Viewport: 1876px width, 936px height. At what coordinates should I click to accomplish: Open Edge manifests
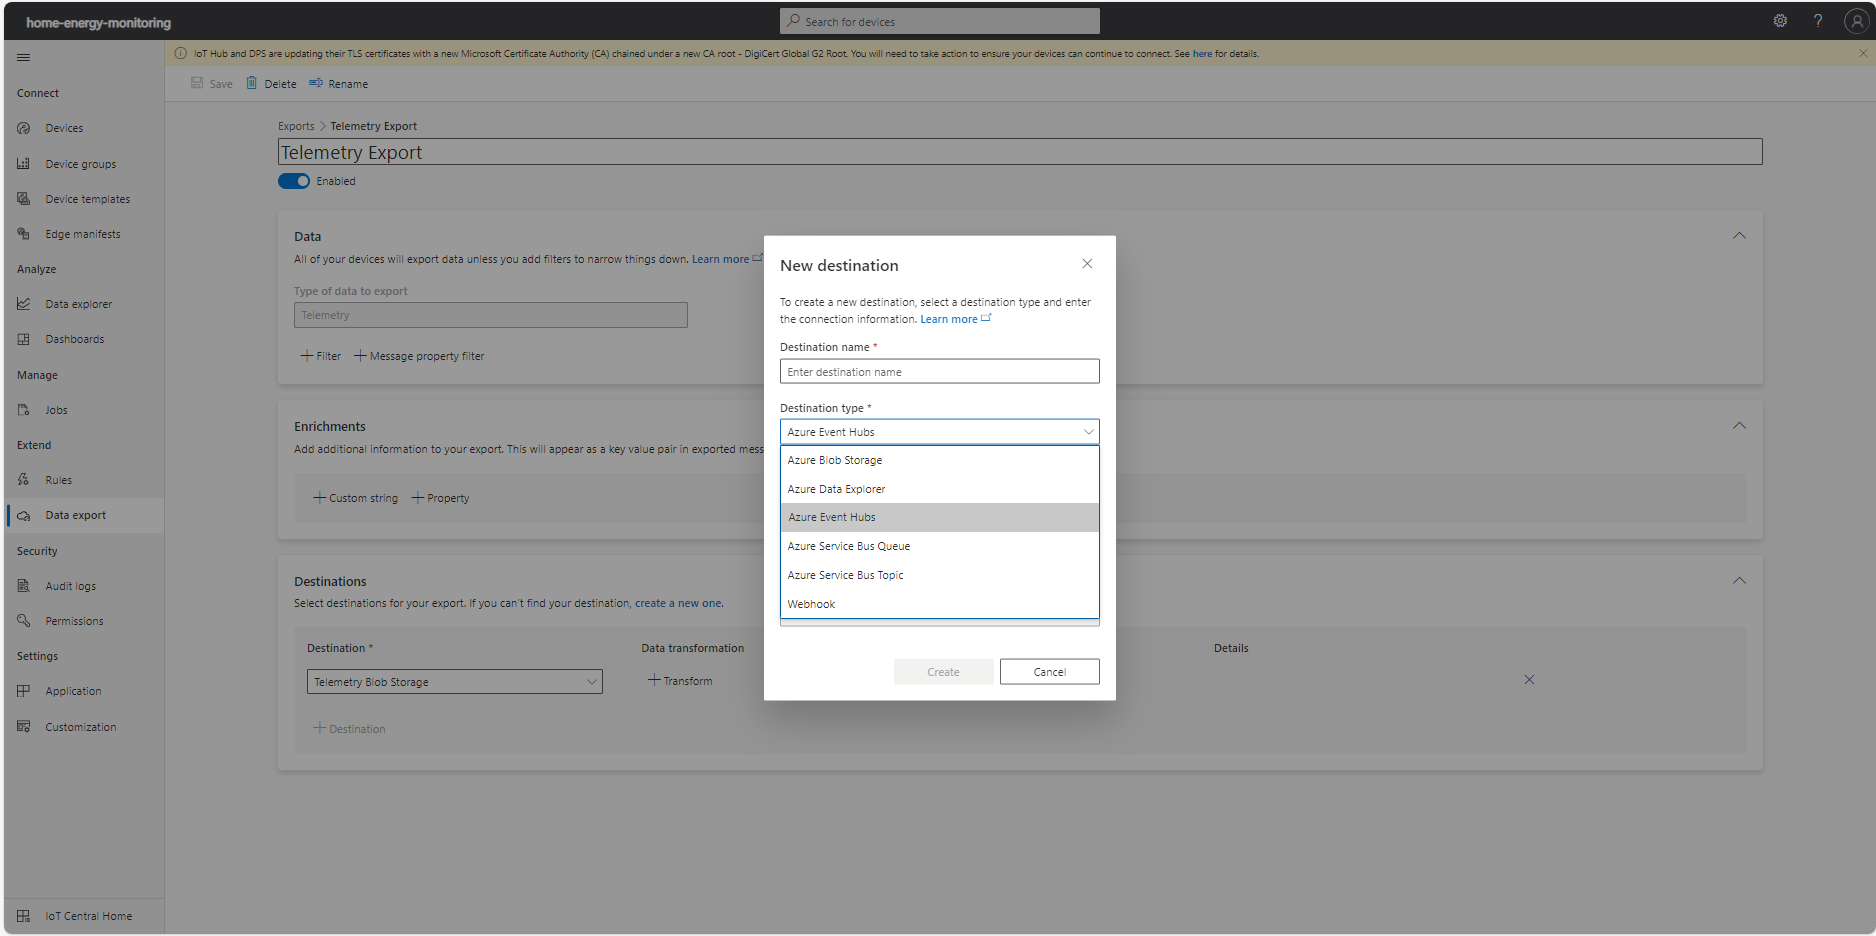83,233
